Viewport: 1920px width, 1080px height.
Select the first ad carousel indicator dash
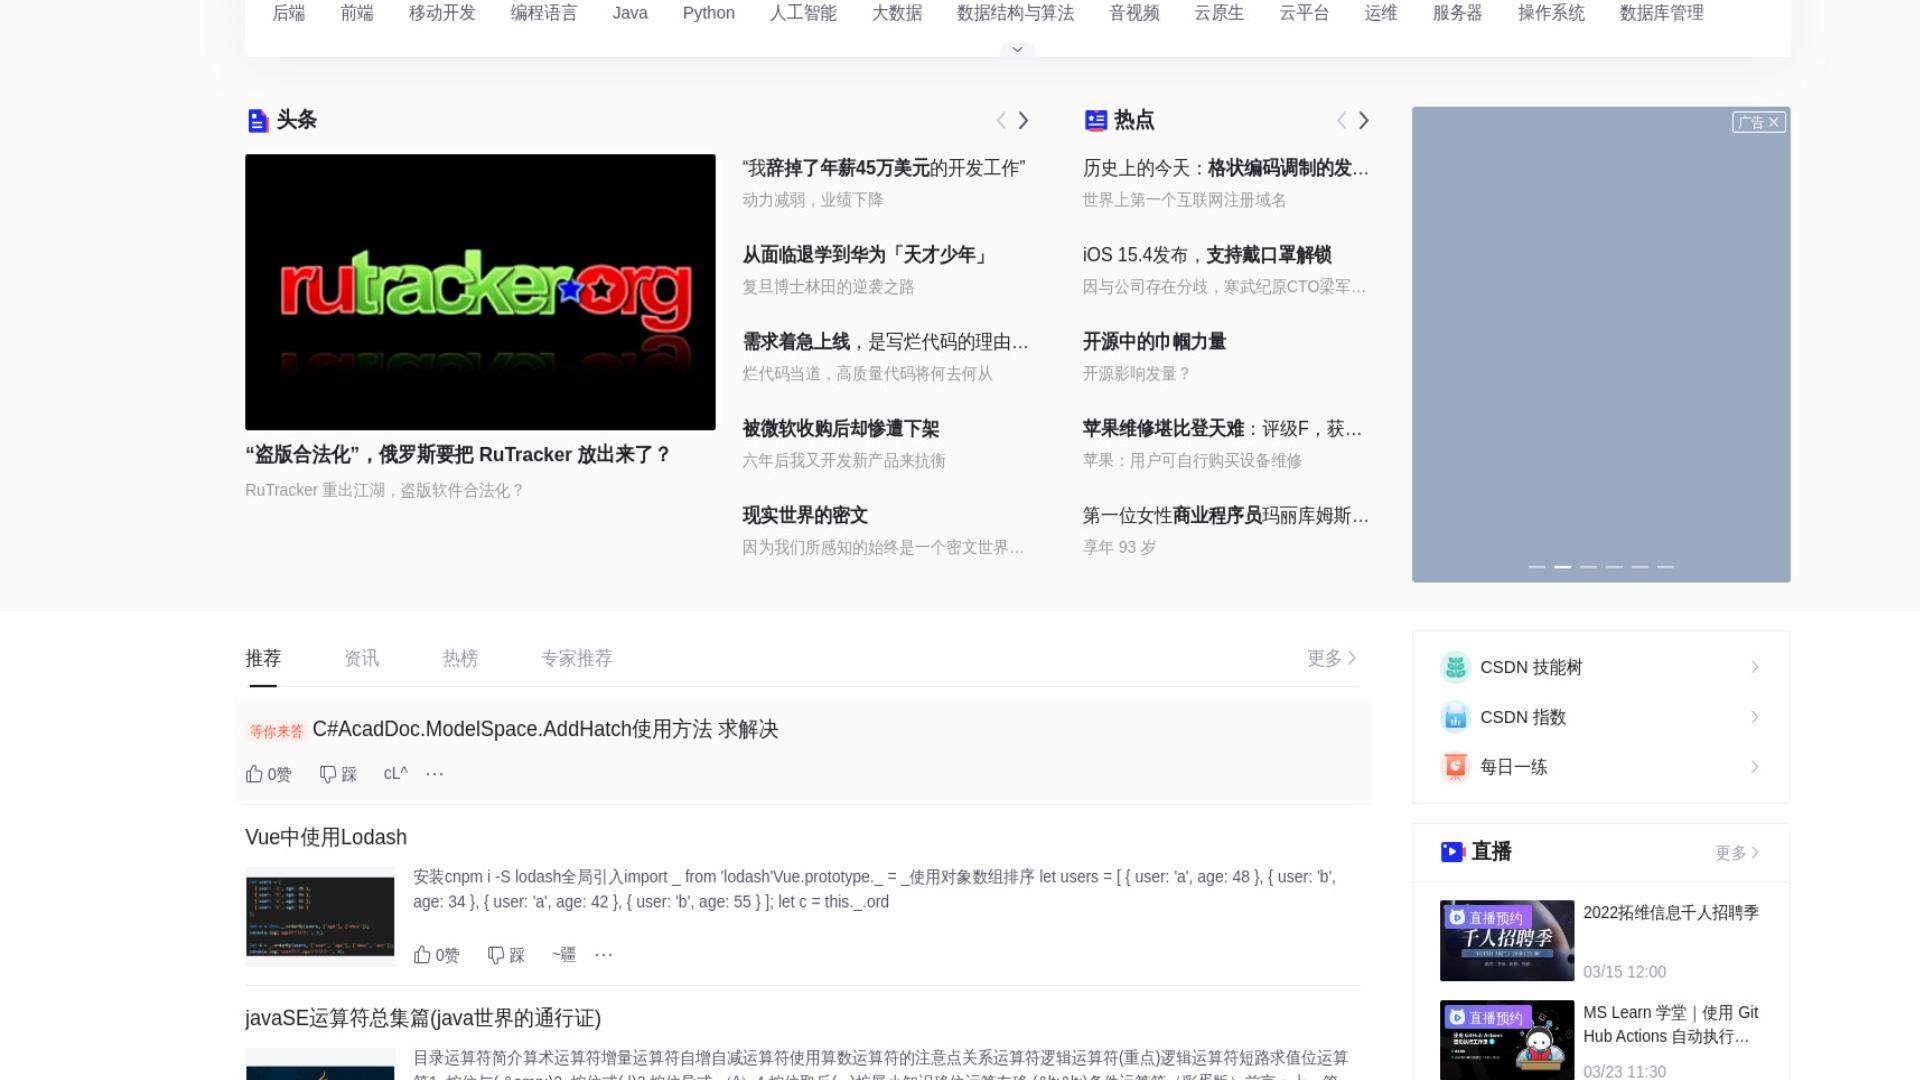1537,567
